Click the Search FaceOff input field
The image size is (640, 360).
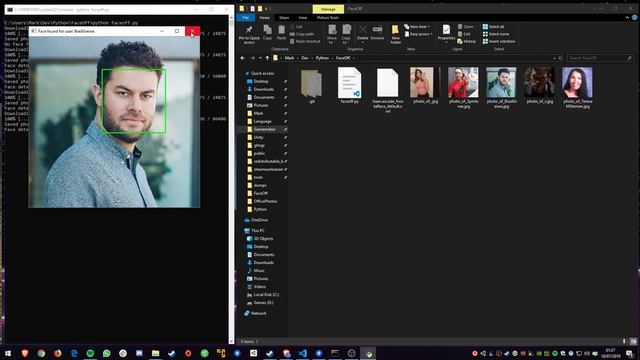tap(600, 58)
